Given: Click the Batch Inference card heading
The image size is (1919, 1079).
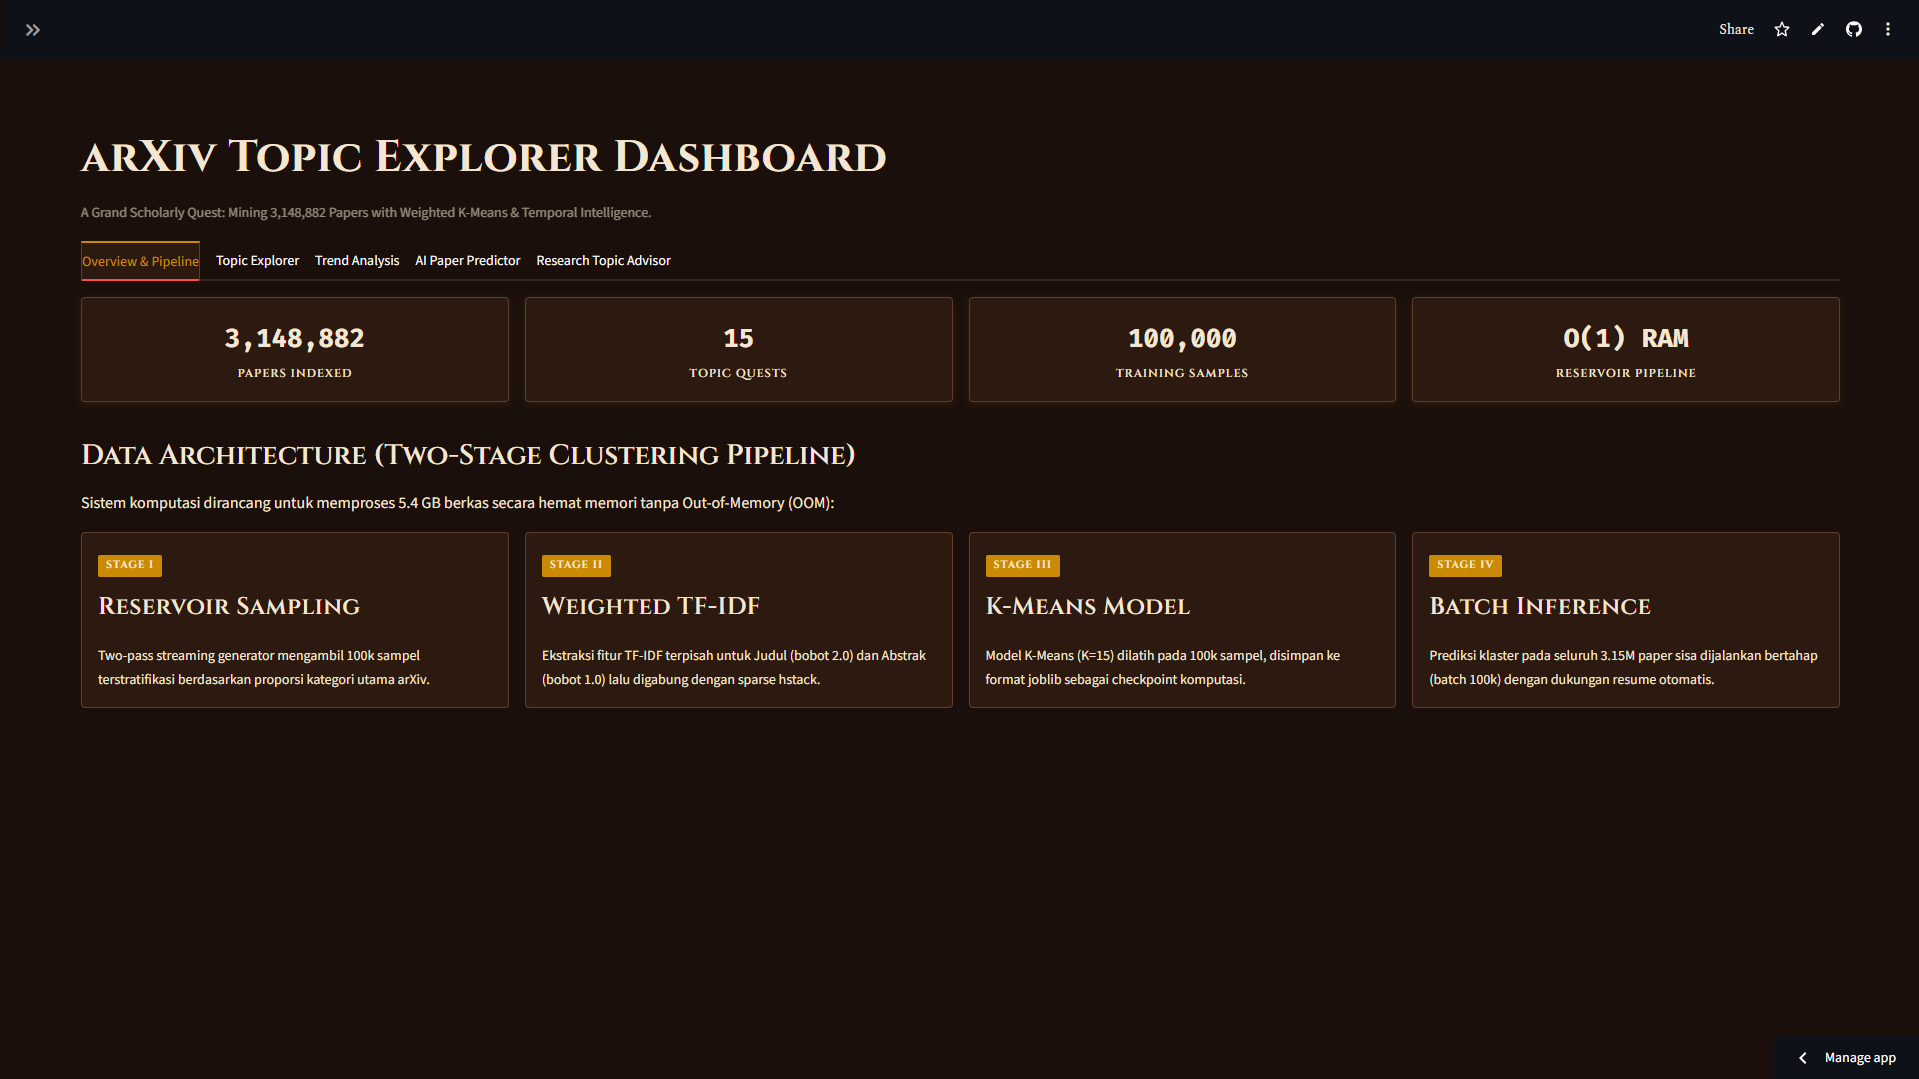Looking at the screenshot, I should (x=1540, y=607).
